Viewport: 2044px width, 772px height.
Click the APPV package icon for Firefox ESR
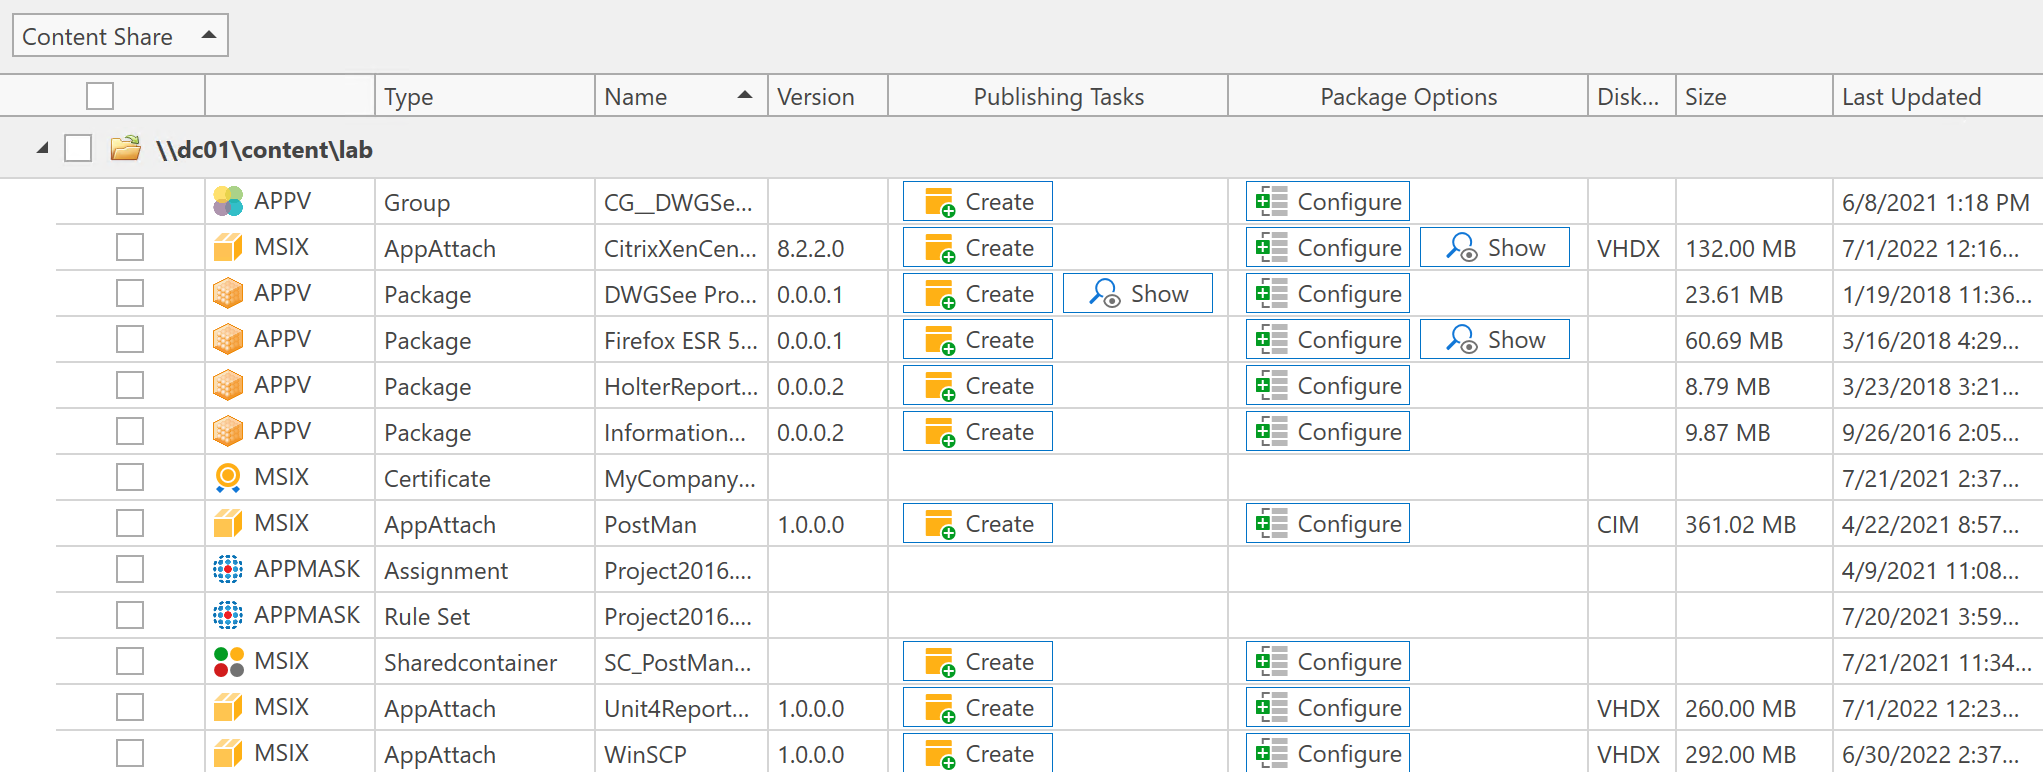228,340
